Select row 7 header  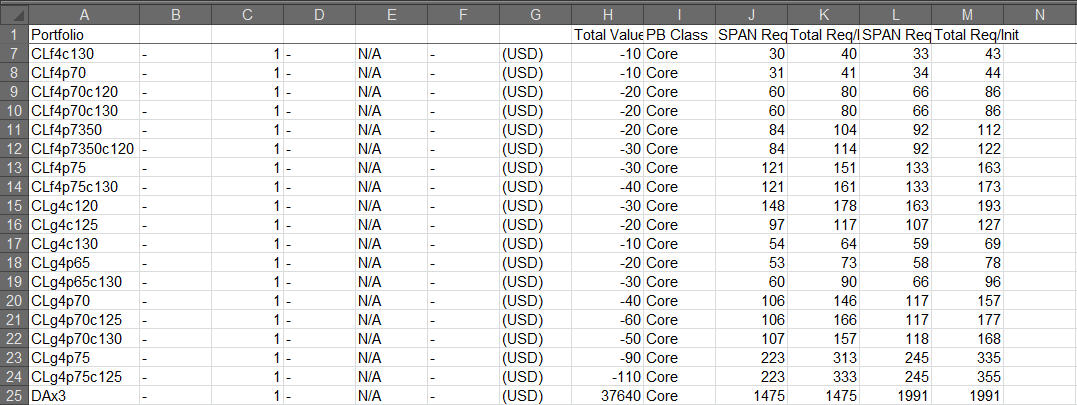(x=14, y=54)
